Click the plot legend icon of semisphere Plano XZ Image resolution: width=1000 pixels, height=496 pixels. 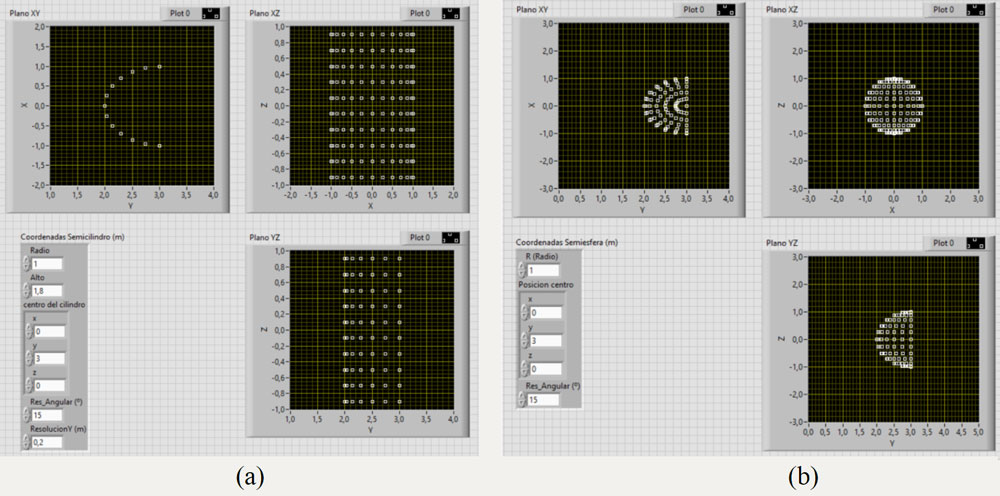pyautogui.click(x=974, y=9)
